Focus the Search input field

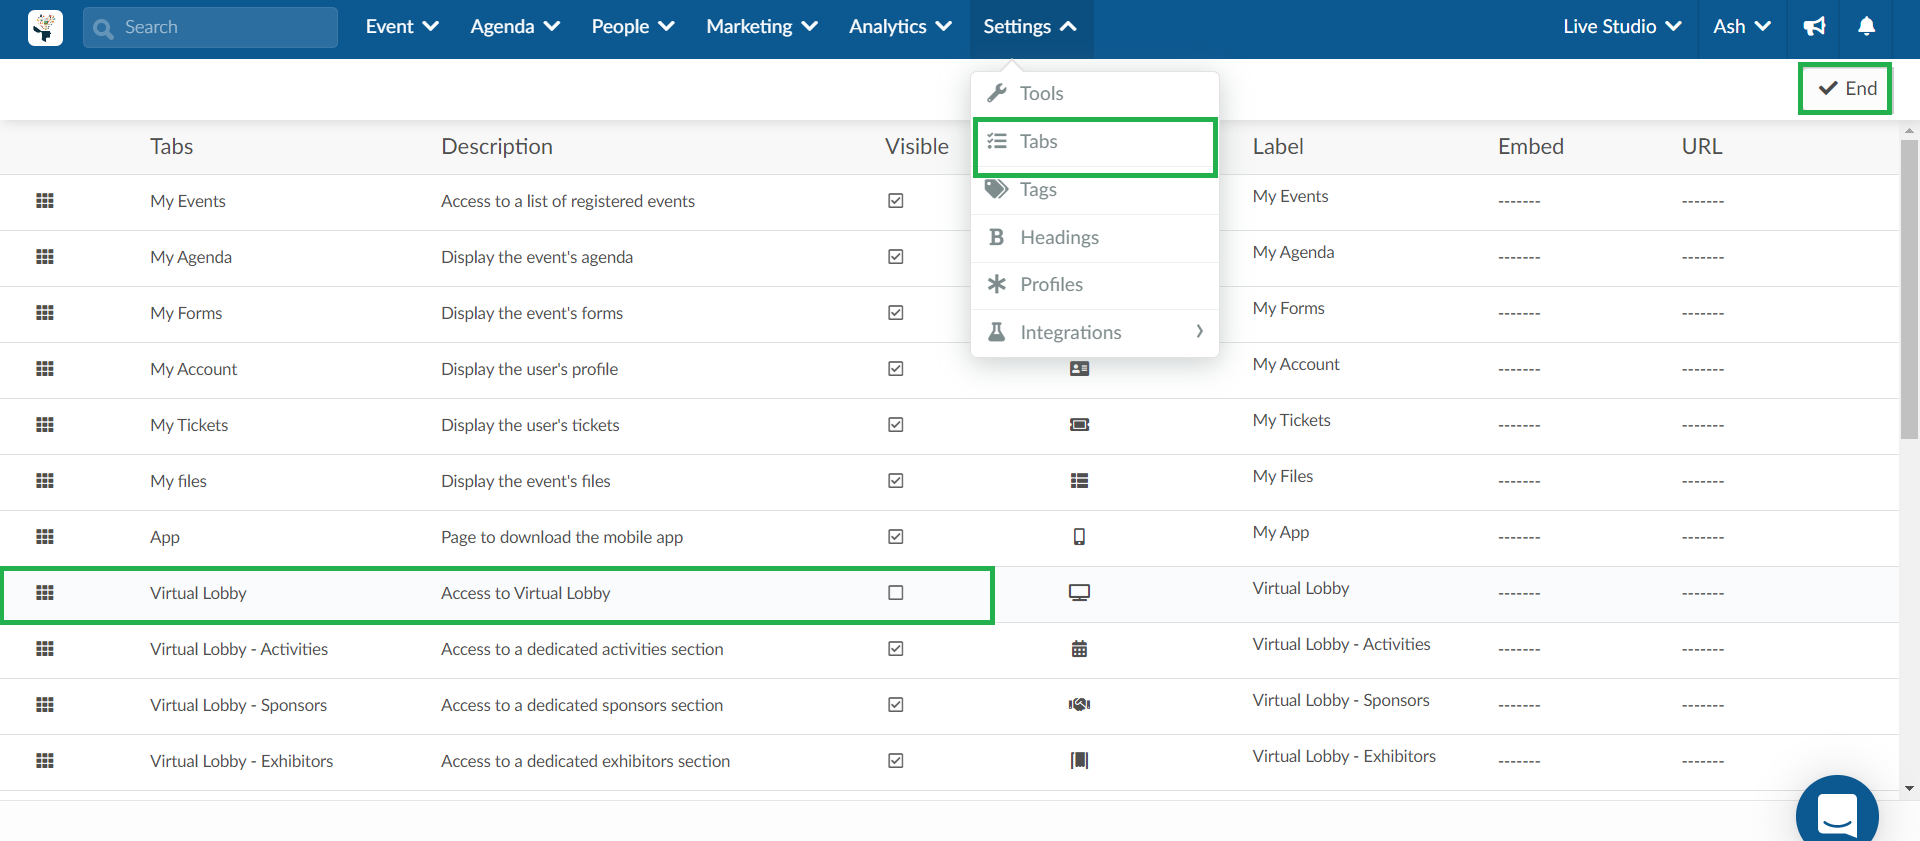point(210,28)
